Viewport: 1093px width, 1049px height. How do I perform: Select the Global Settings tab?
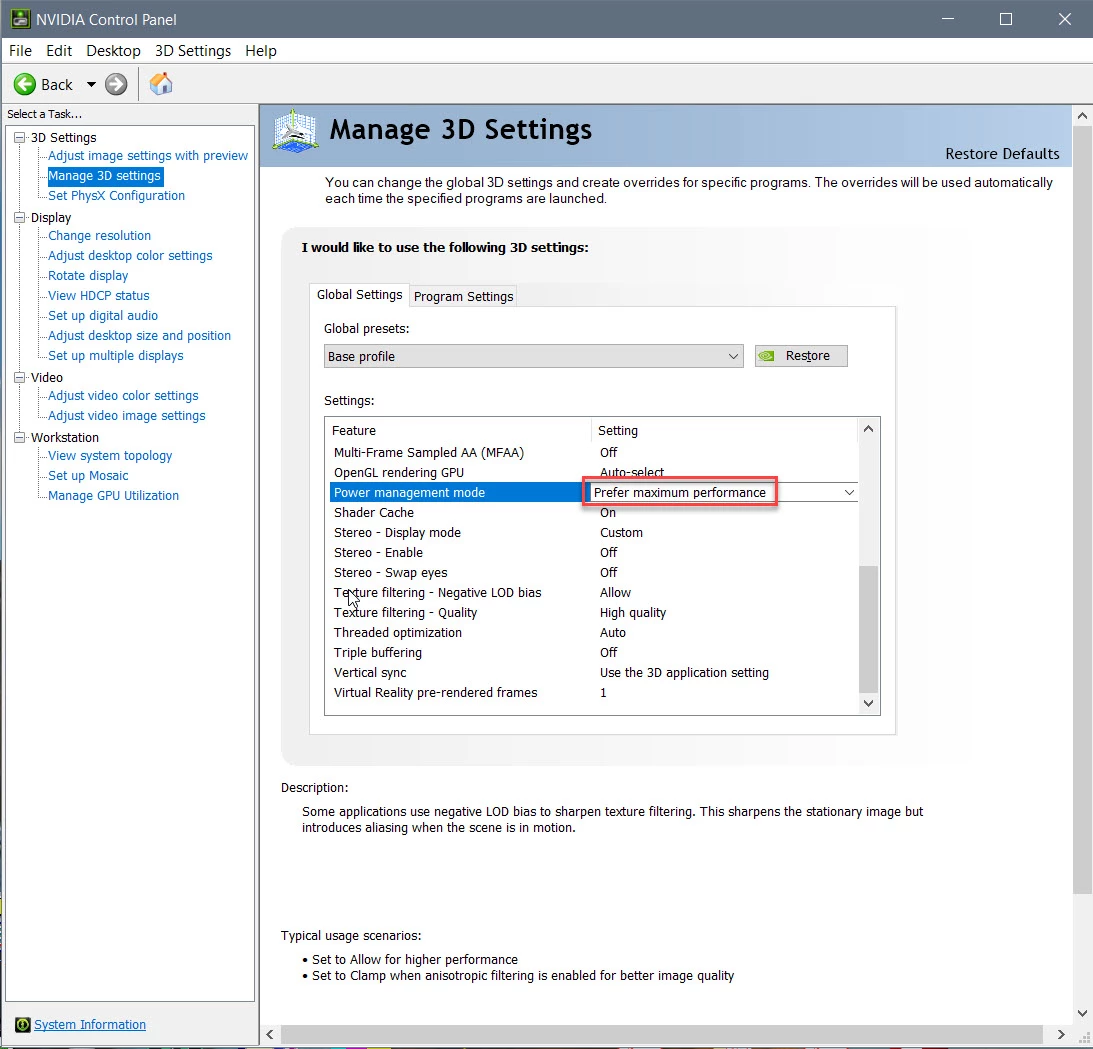click(x=359, y=295)
